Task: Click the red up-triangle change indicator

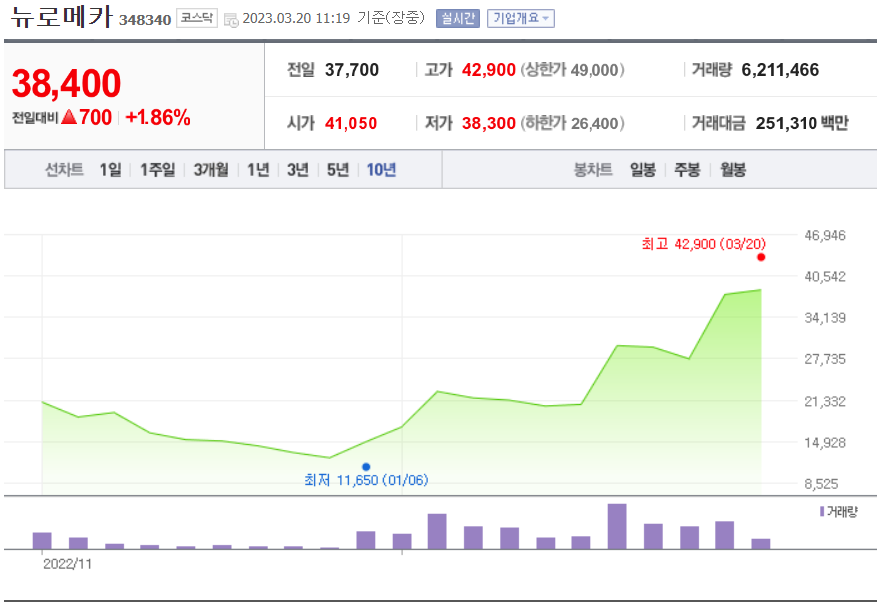Action: click(69, 117)
